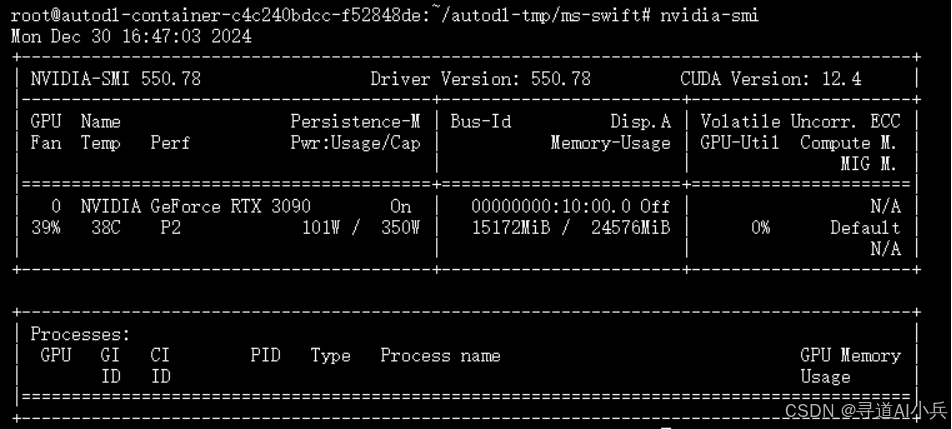
Task: Click the Processes: section label
Action: tap(80, 334)
